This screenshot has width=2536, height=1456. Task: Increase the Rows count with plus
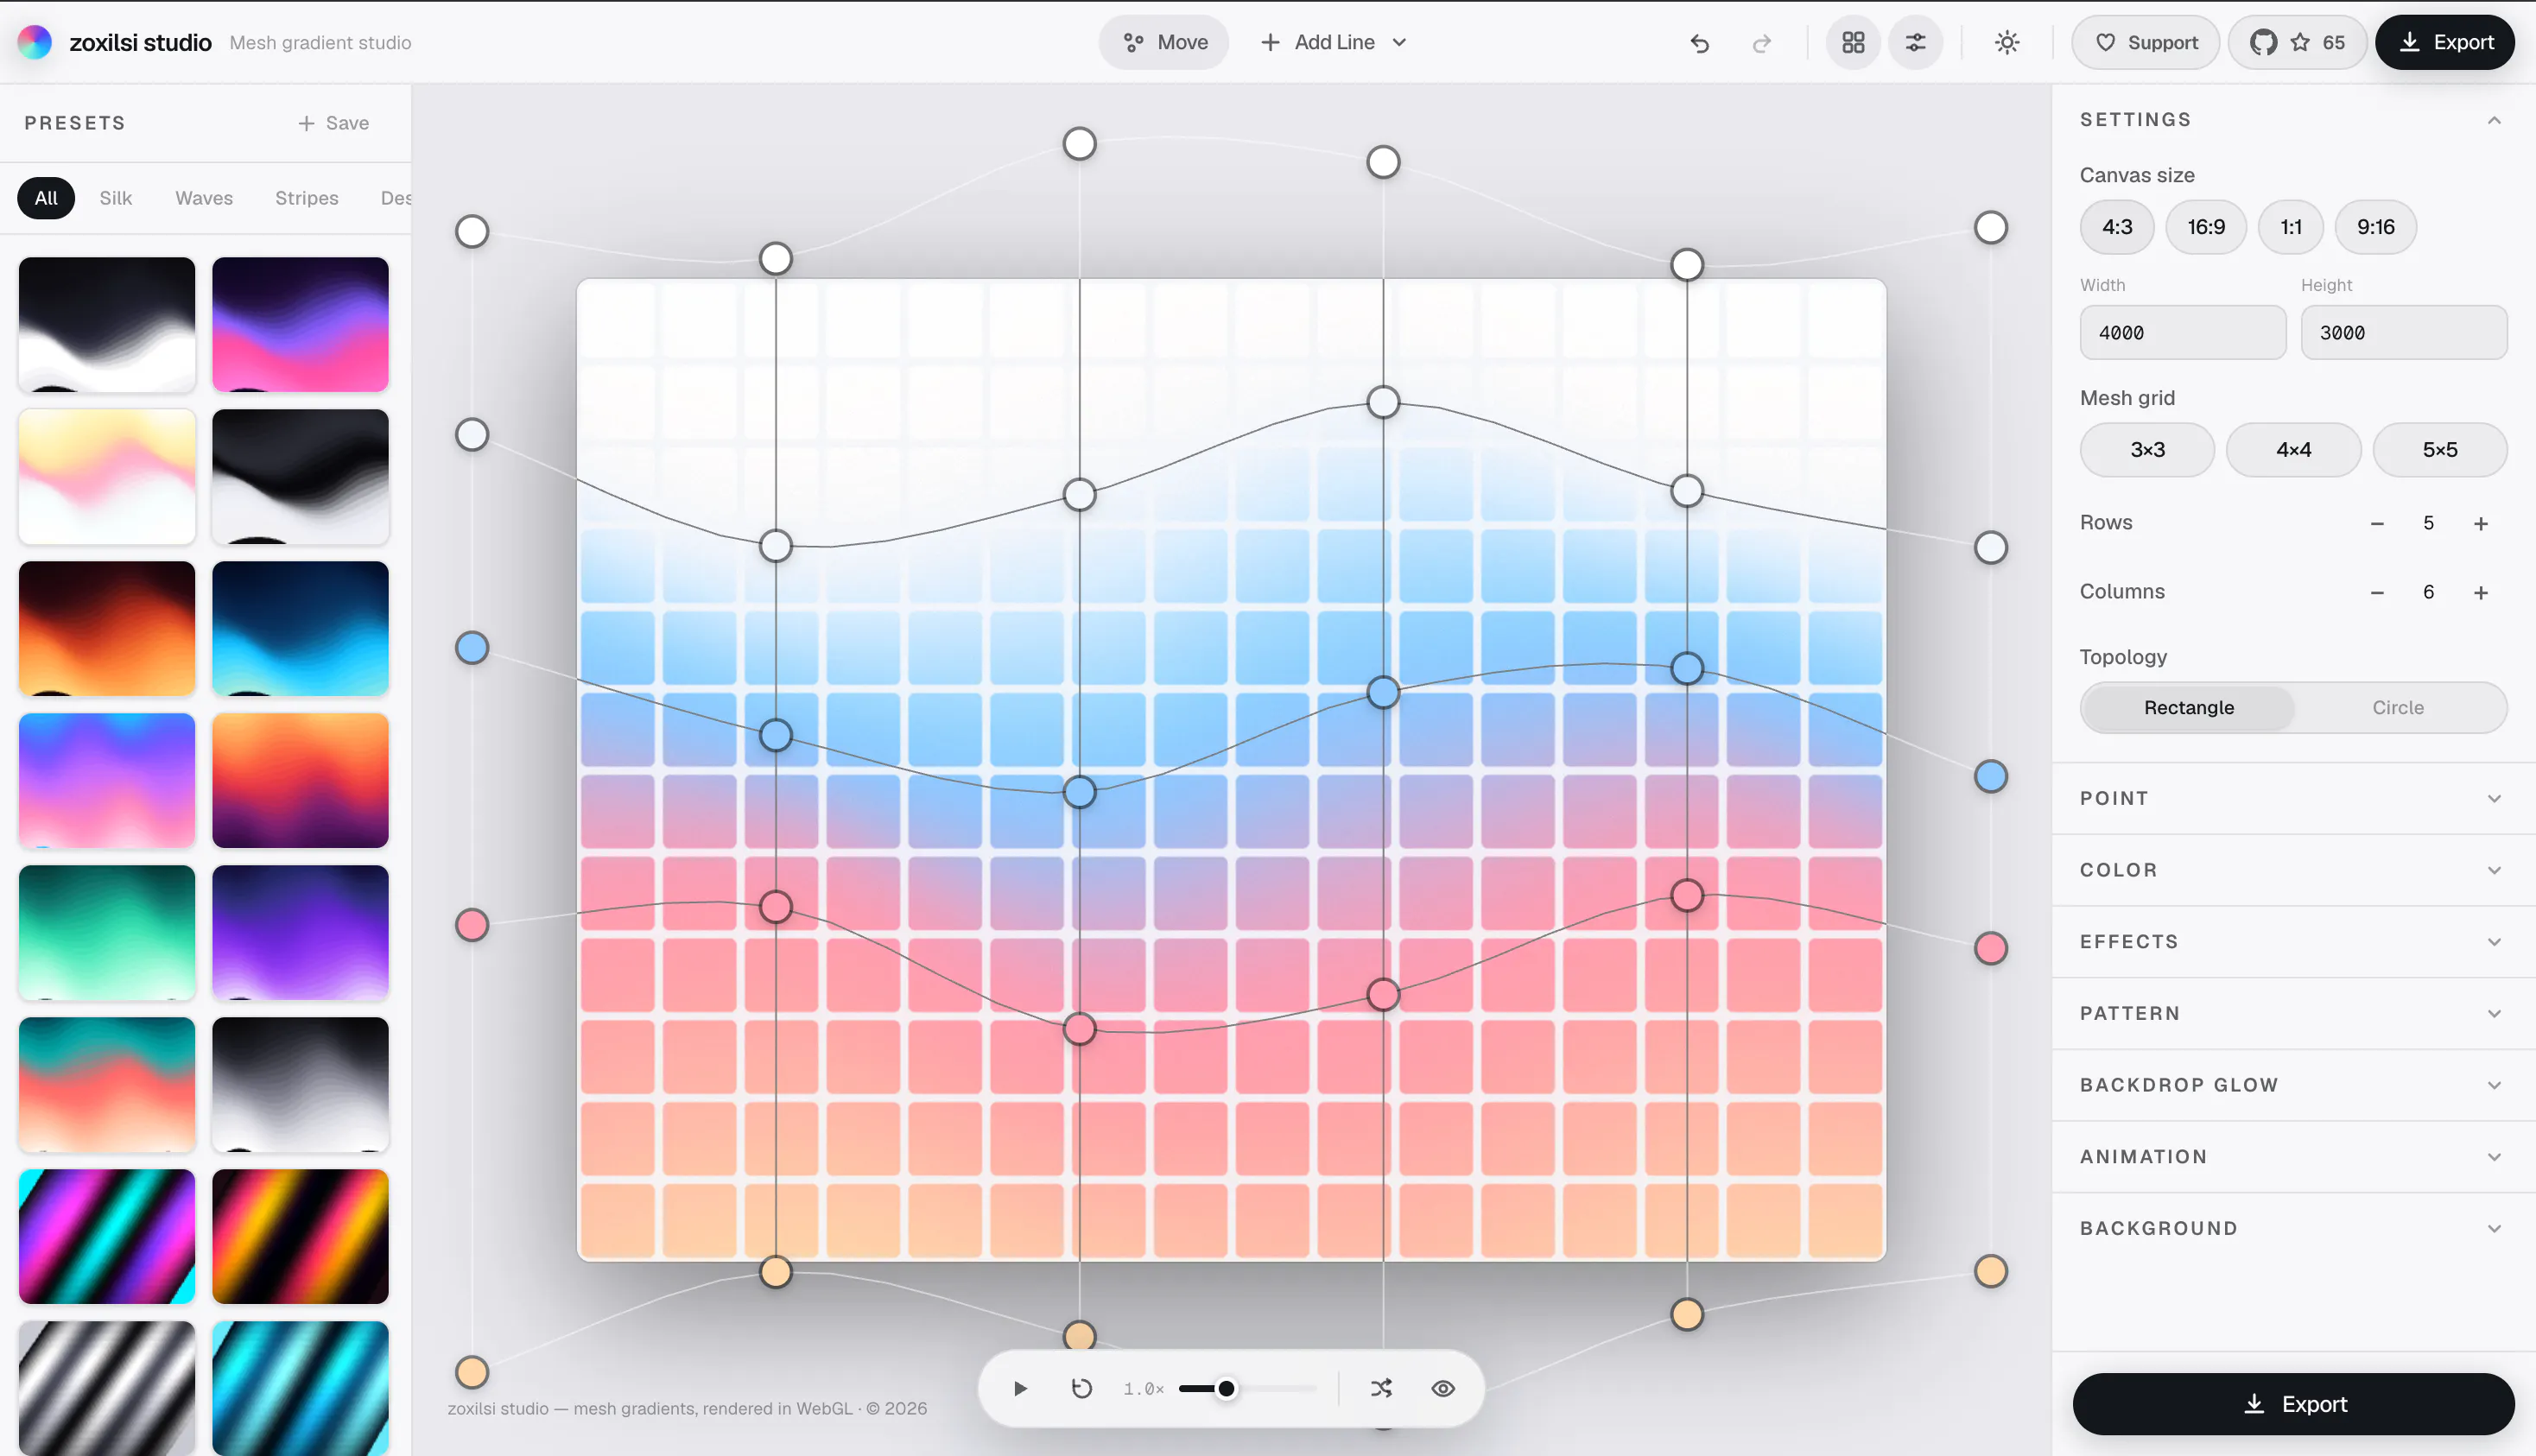point(2481,523)
